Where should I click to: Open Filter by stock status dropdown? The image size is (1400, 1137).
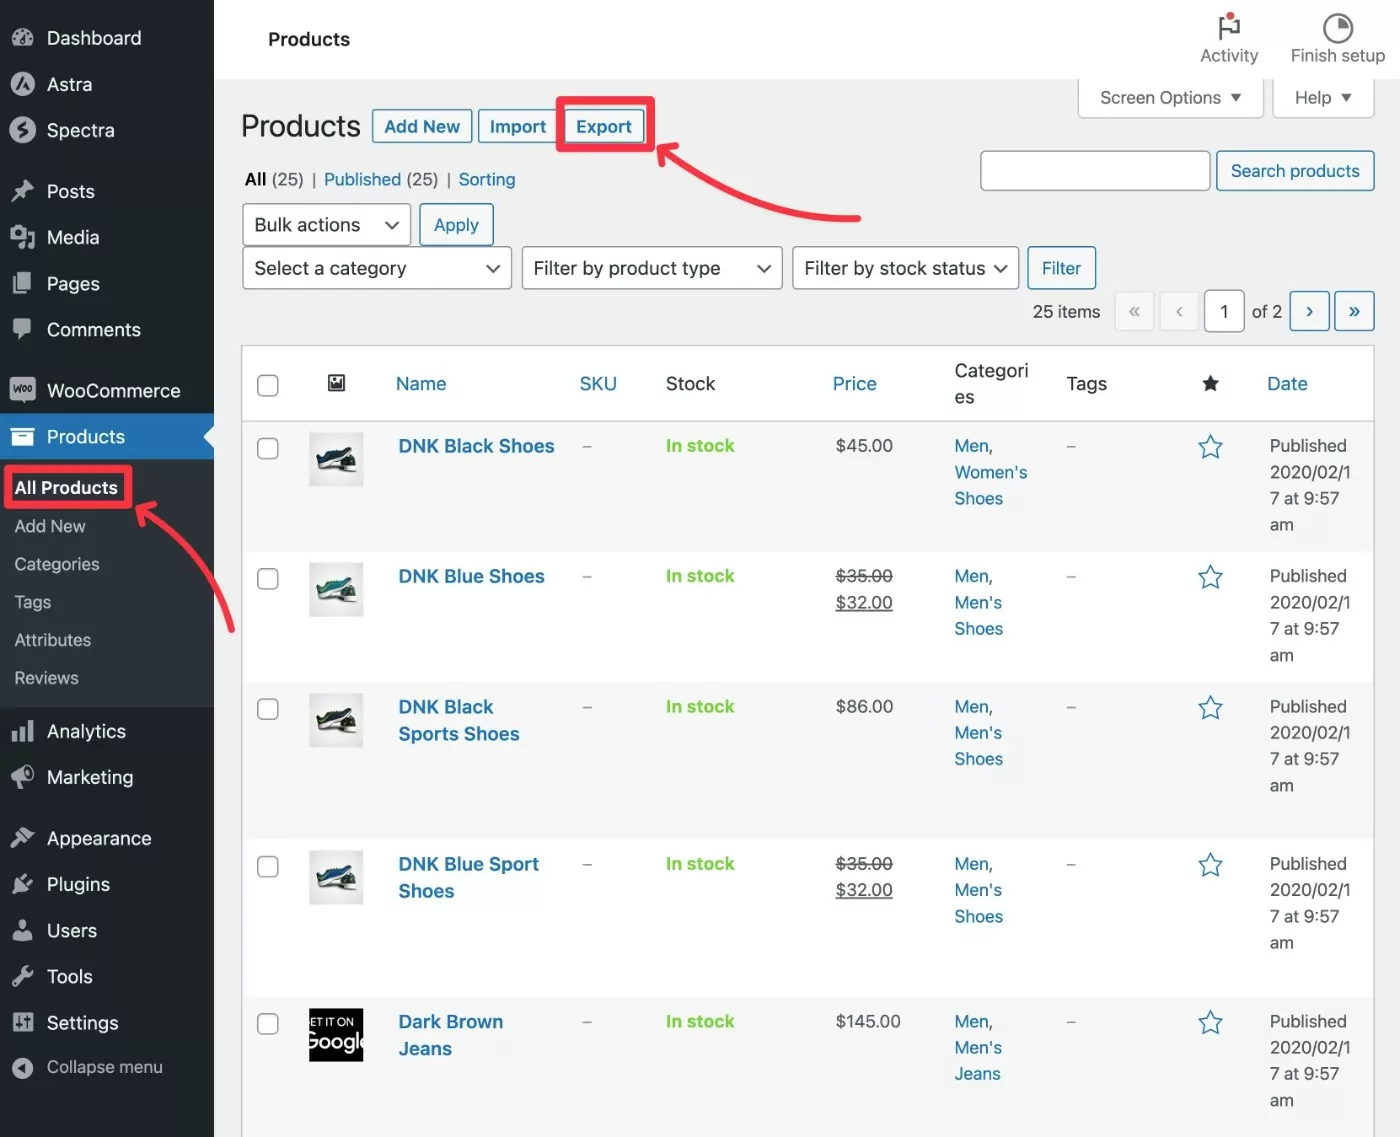pos(905,268)
